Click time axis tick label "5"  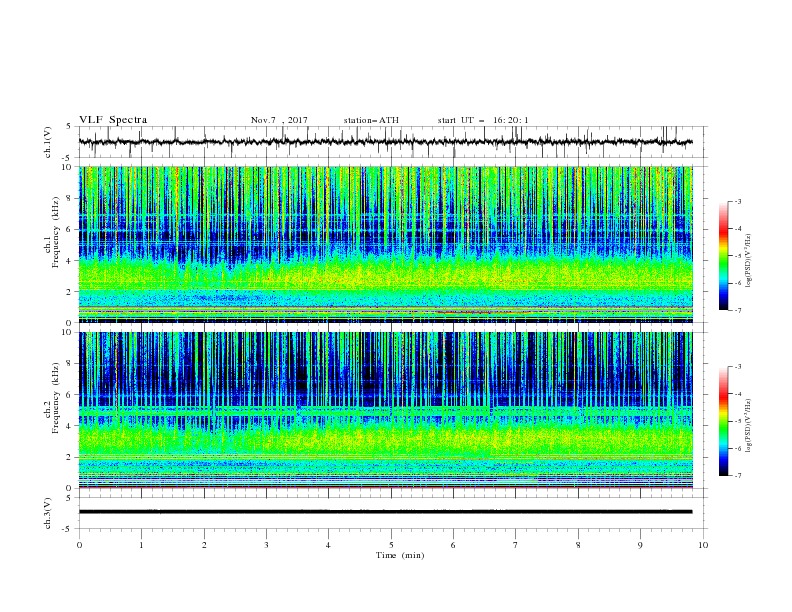pyautogui.click(x=391, y=545)
